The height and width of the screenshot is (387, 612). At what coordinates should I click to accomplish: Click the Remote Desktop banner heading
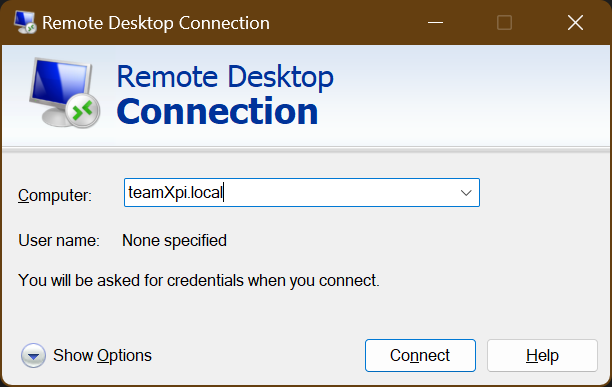[x=225, y=77]
